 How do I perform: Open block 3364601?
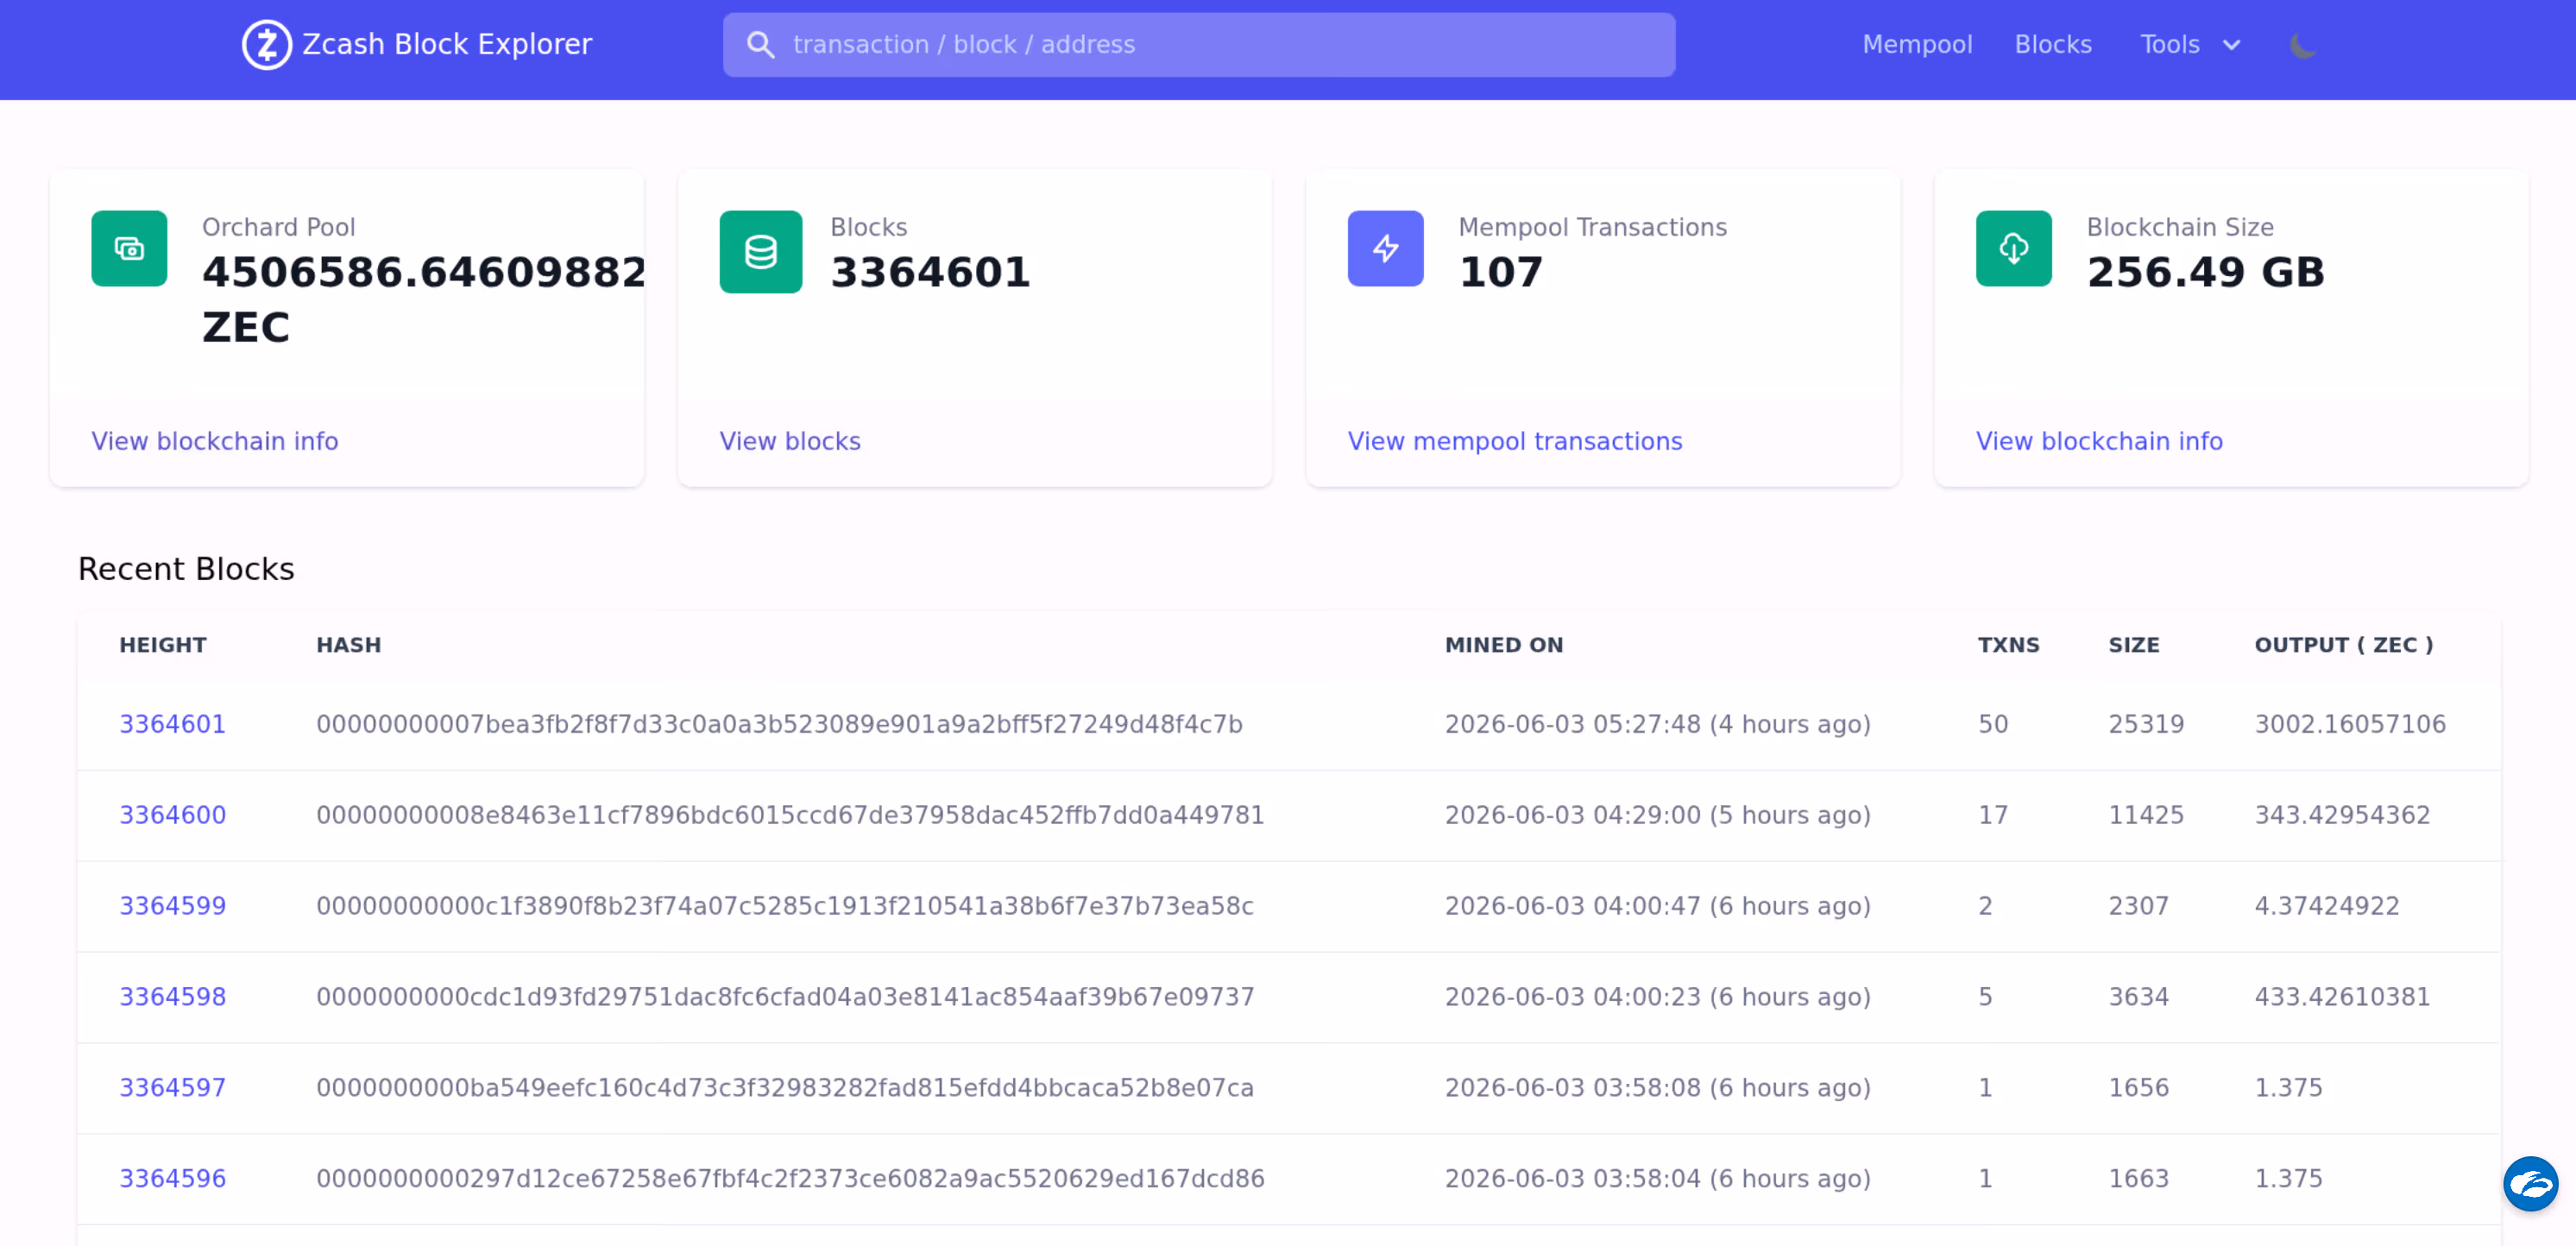coord(172,724)
